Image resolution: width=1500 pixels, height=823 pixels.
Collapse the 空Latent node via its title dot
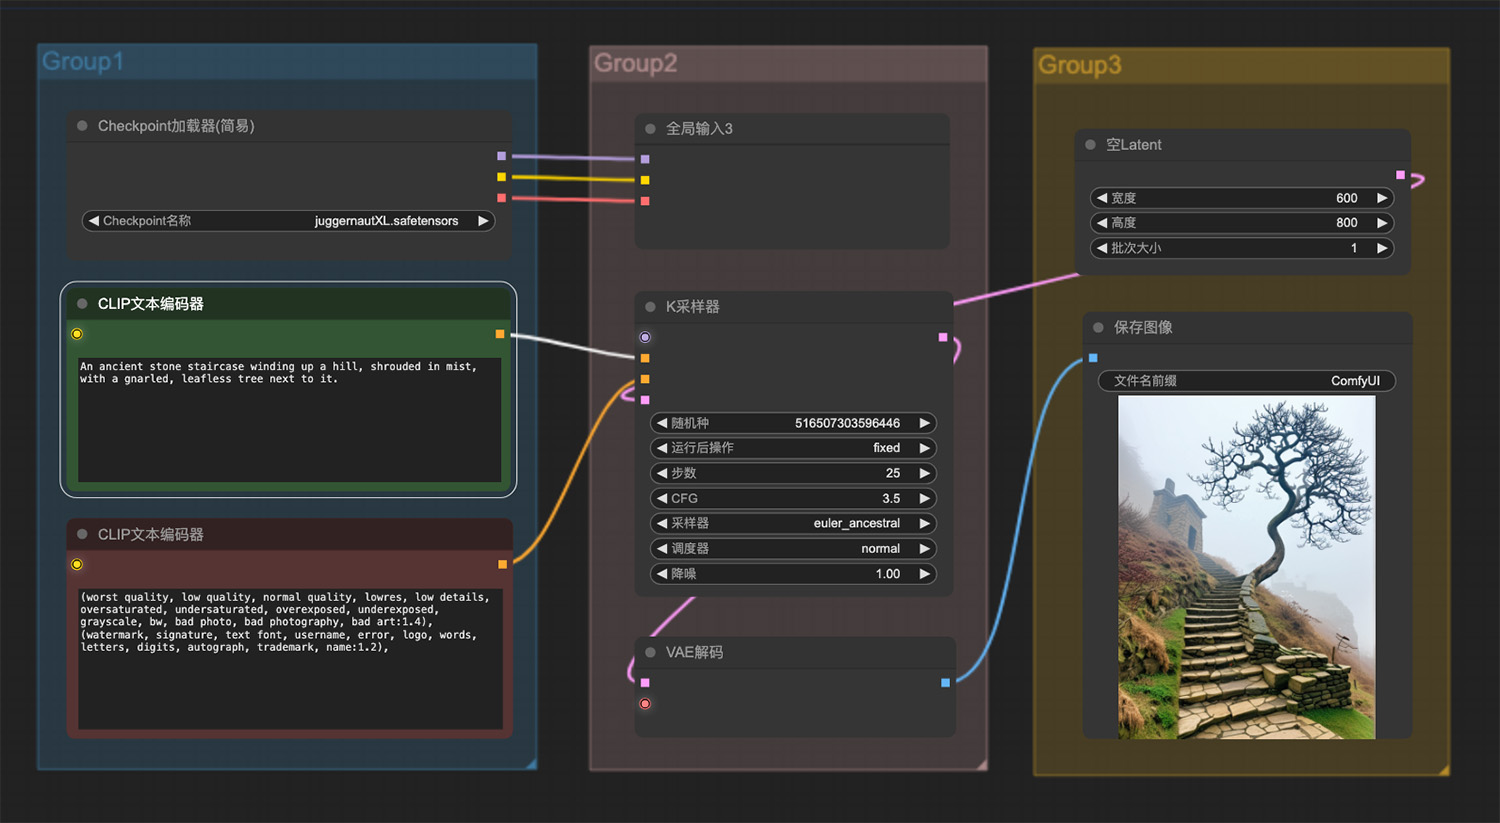tap(1090, 145)
